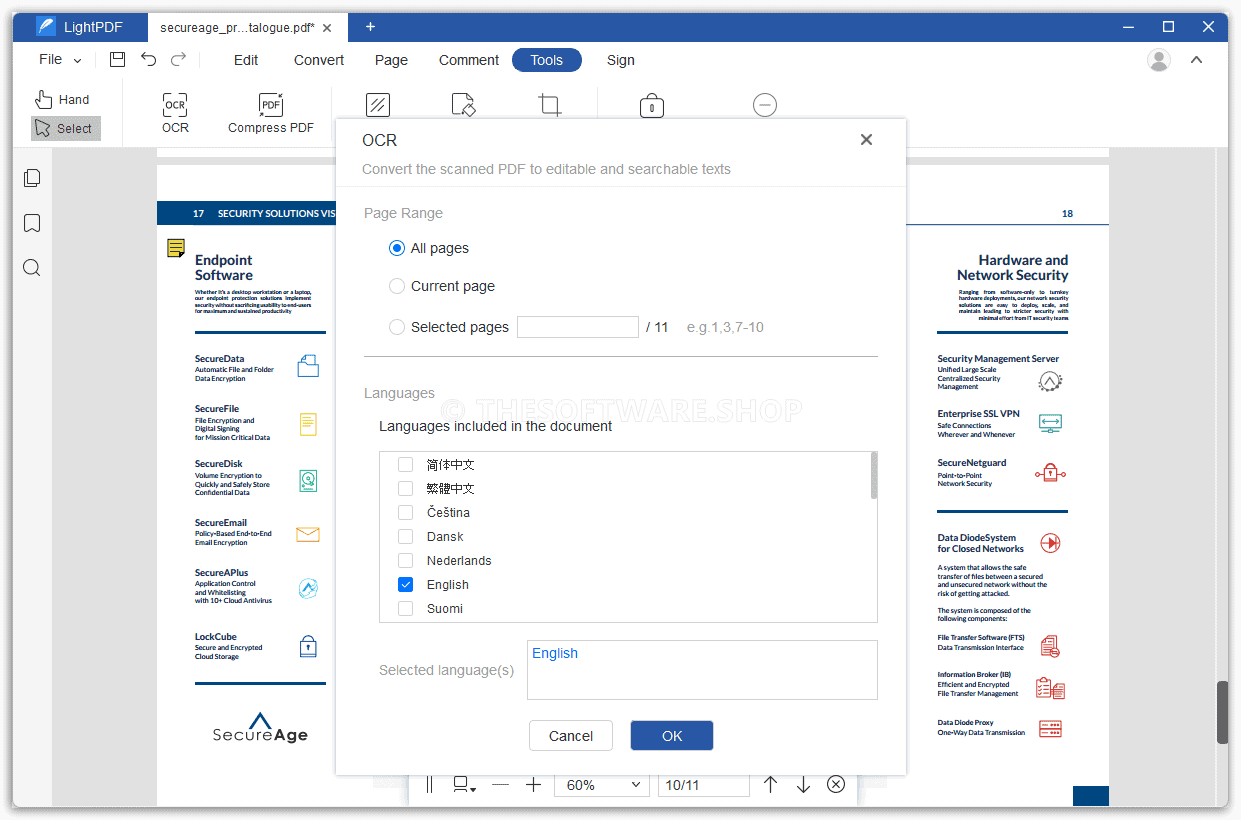Dismiss the bottom toolbar with circled X
Image resolution: width=1241 pixels, height=820 pixels.
(x=837, y=785)
